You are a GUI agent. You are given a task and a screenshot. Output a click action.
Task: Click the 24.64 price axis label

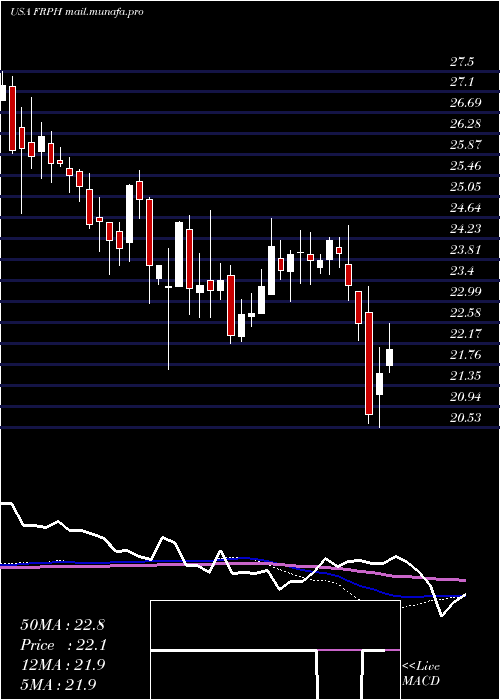click(465, 208)
